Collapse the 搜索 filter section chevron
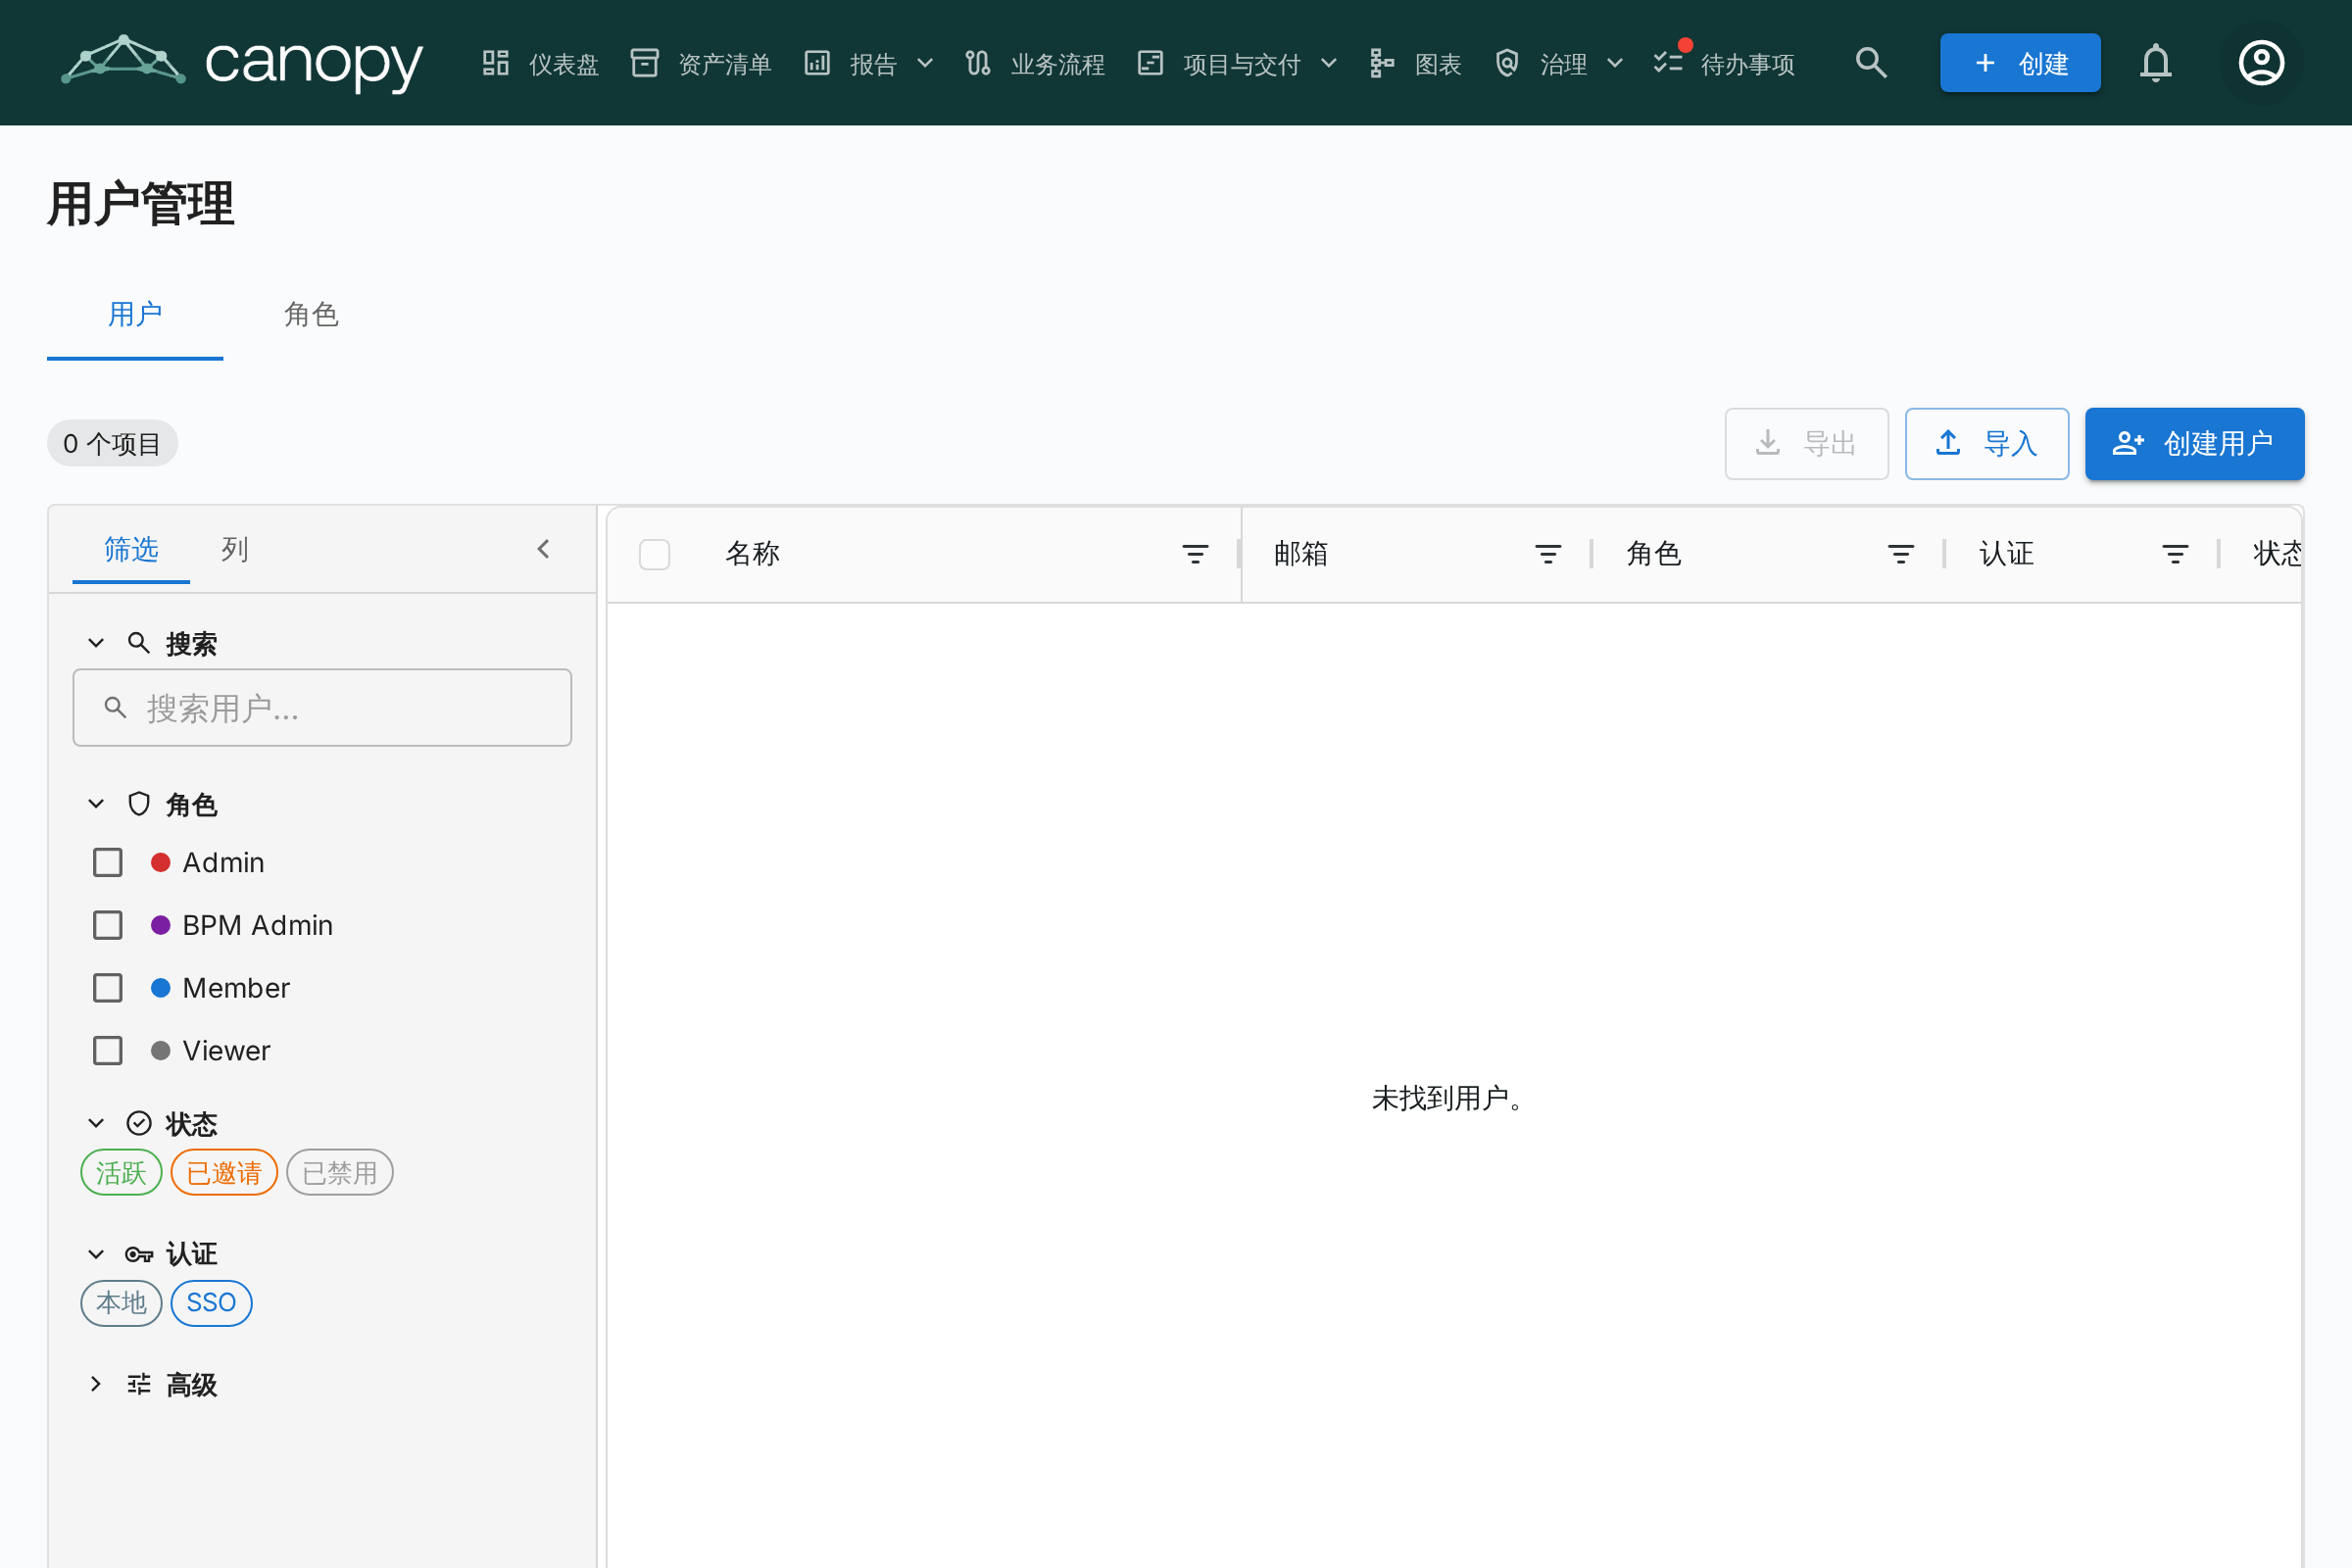 coord(96,643)
